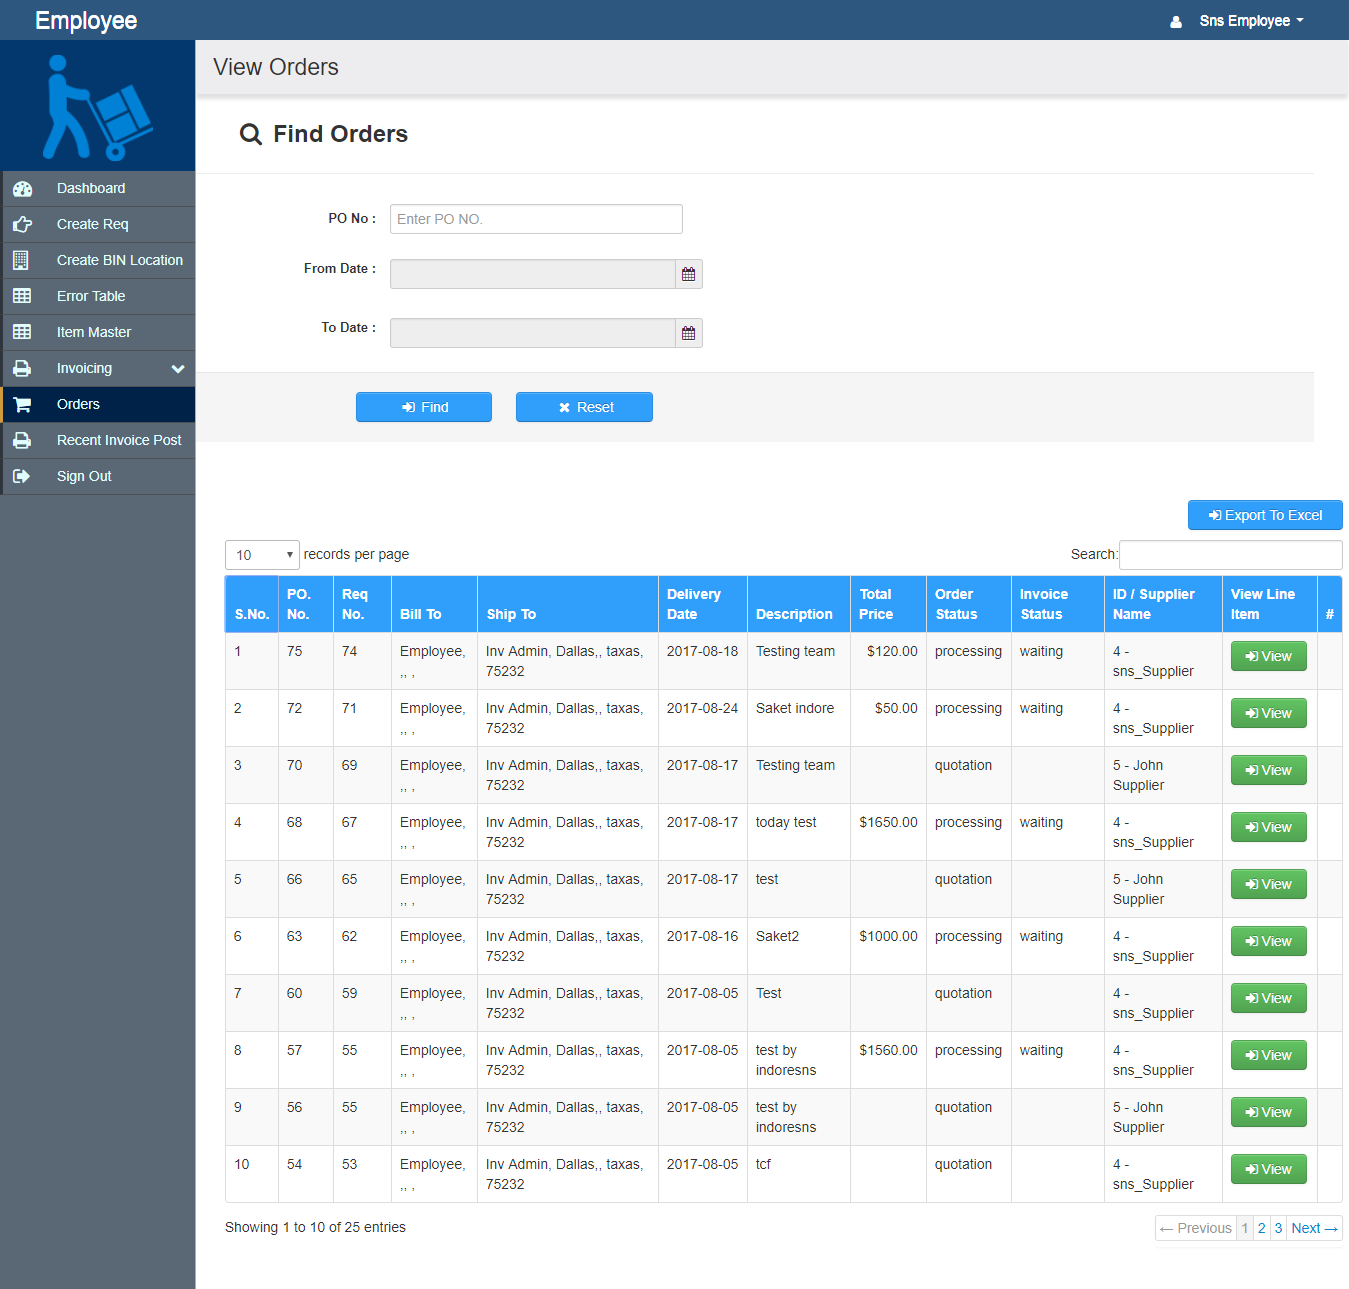1349x1289 pixels.
Task: Go to page 2 of results
Action: (x=1261, y=1227)
